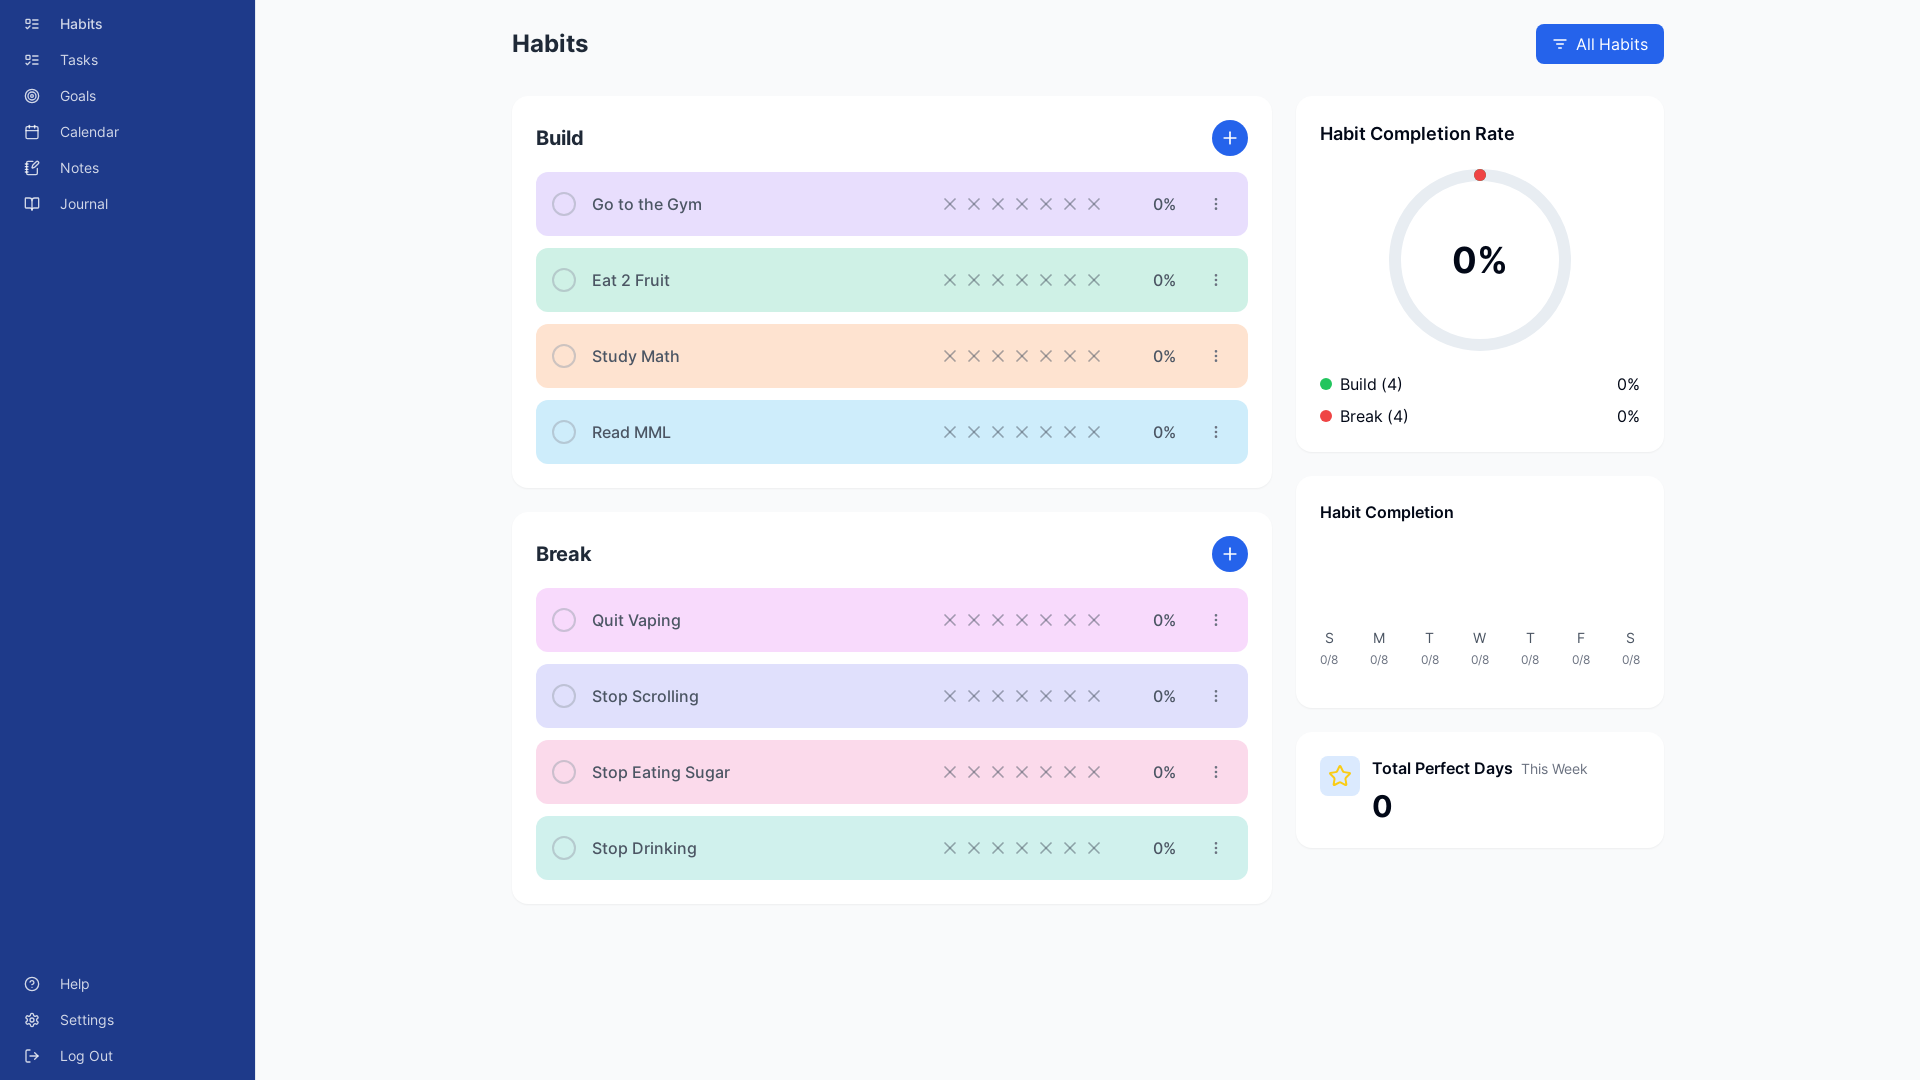The image size is (1920, 1080).
Task: Click the green Build legend dot
Action: (x=1326, y=384)
